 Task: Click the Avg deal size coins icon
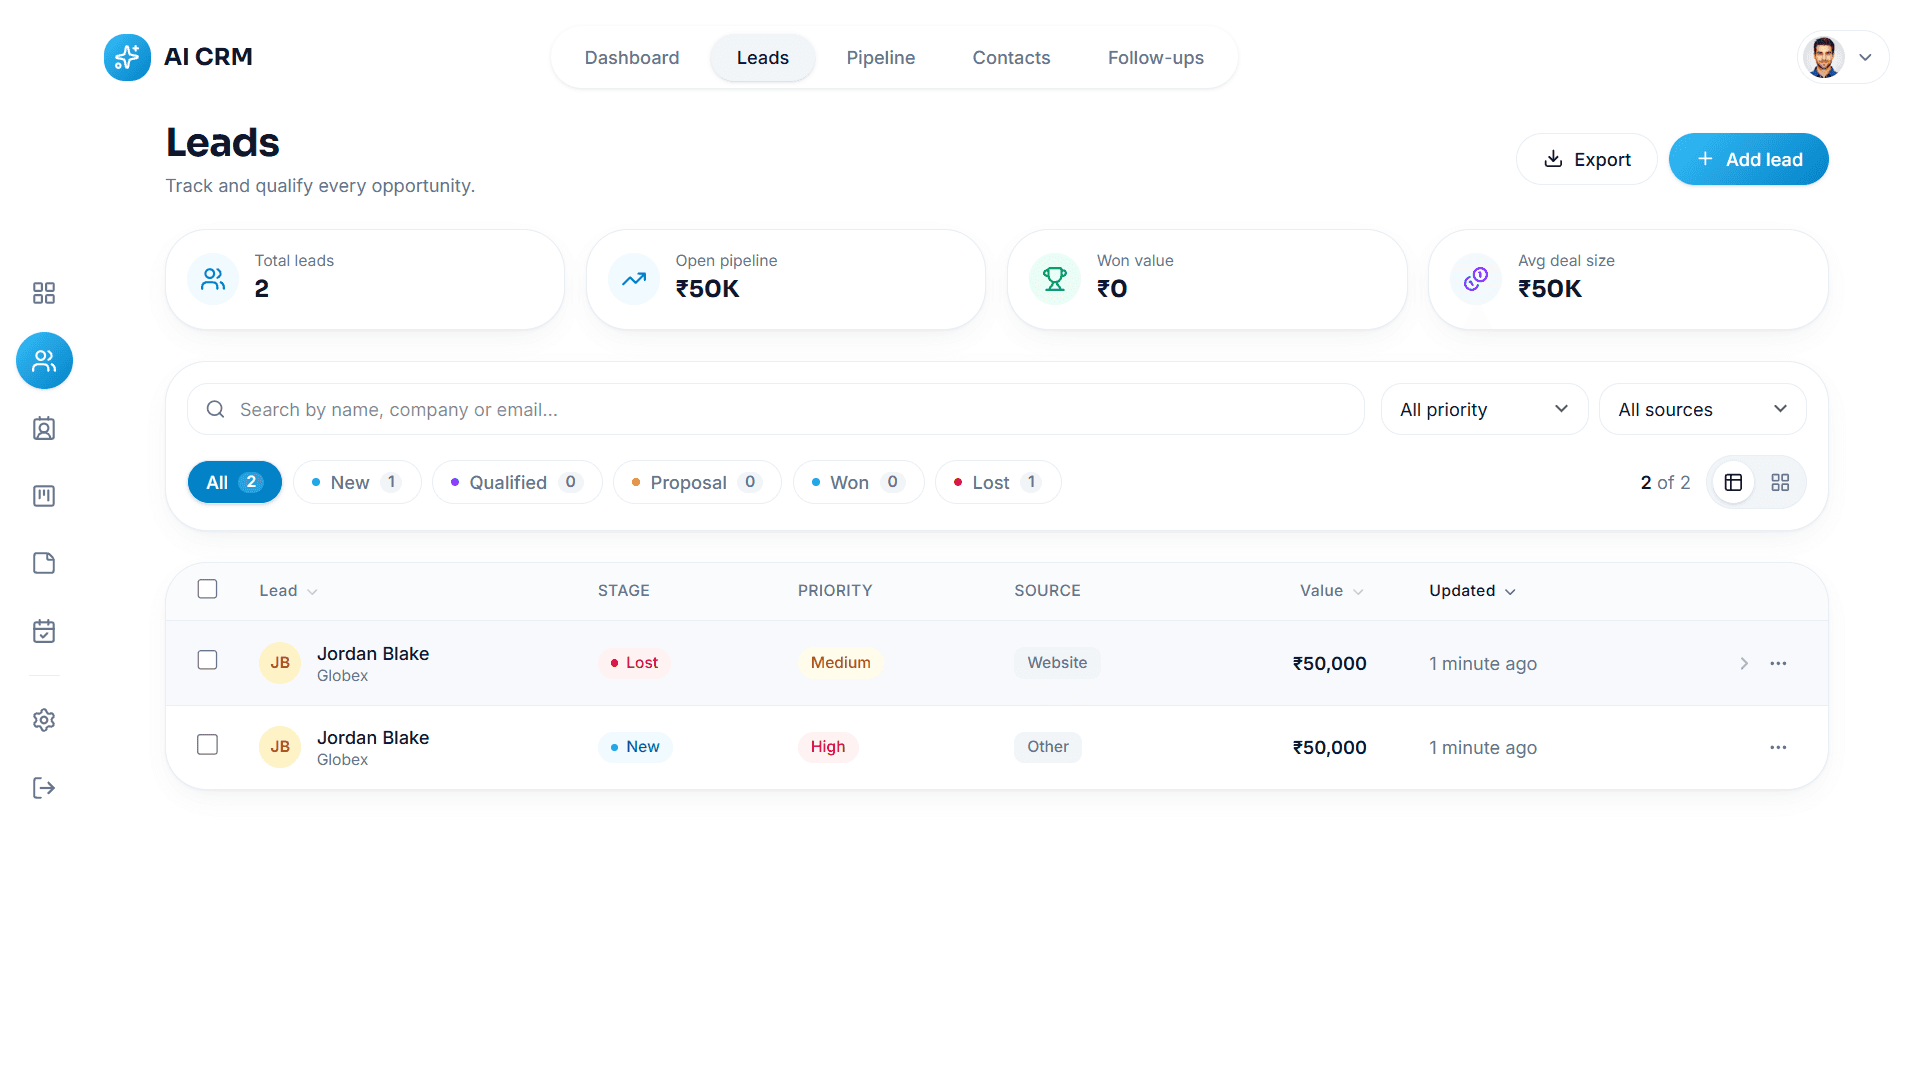(x=1476, y=279)
